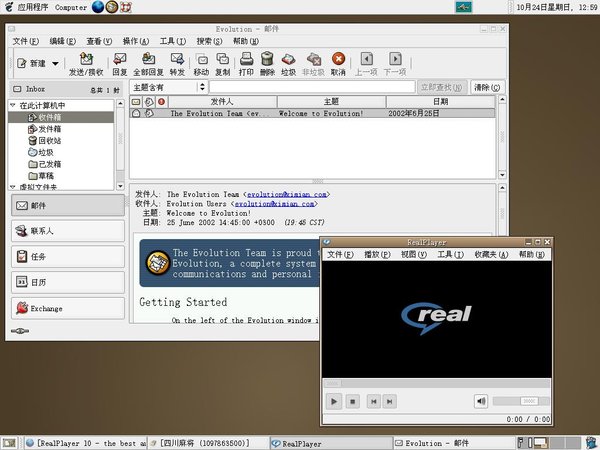
Task: Open the RealPlayer Favorites (收藏夹) menu
Action: [x=490, y=255]
